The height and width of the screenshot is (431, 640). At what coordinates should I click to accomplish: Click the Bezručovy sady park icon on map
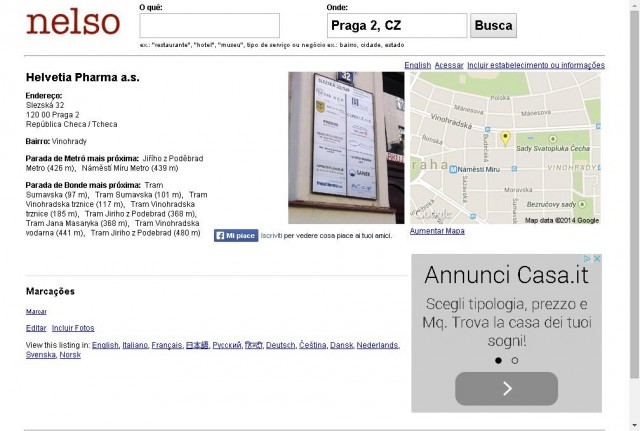click(582, 204)
